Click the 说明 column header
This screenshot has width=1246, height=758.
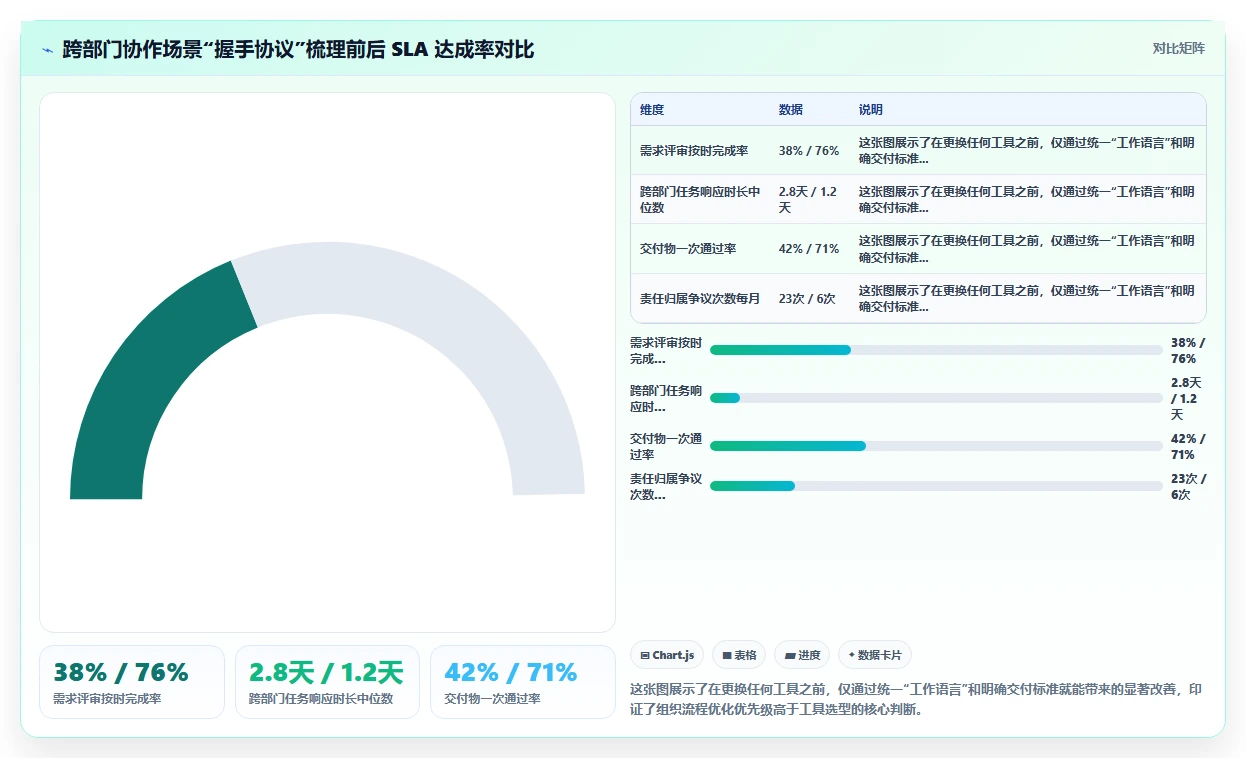click(871, 110)
